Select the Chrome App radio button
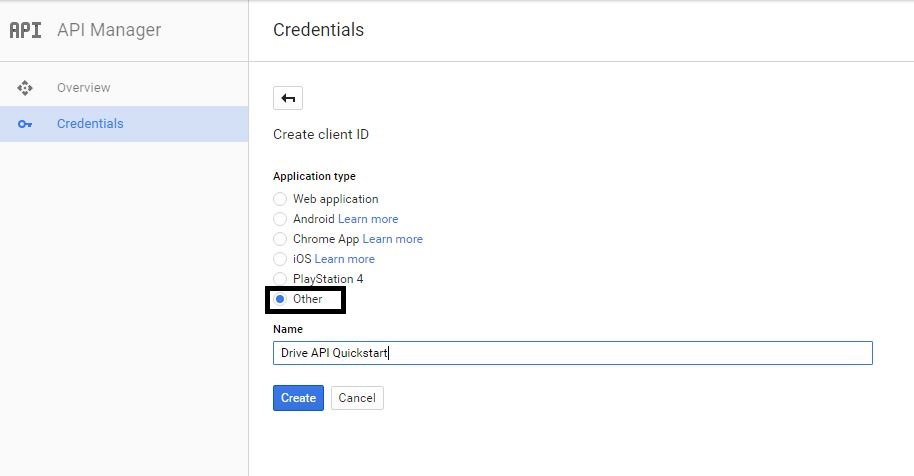This screenshot has width=914, height=476. coord(280,239)
